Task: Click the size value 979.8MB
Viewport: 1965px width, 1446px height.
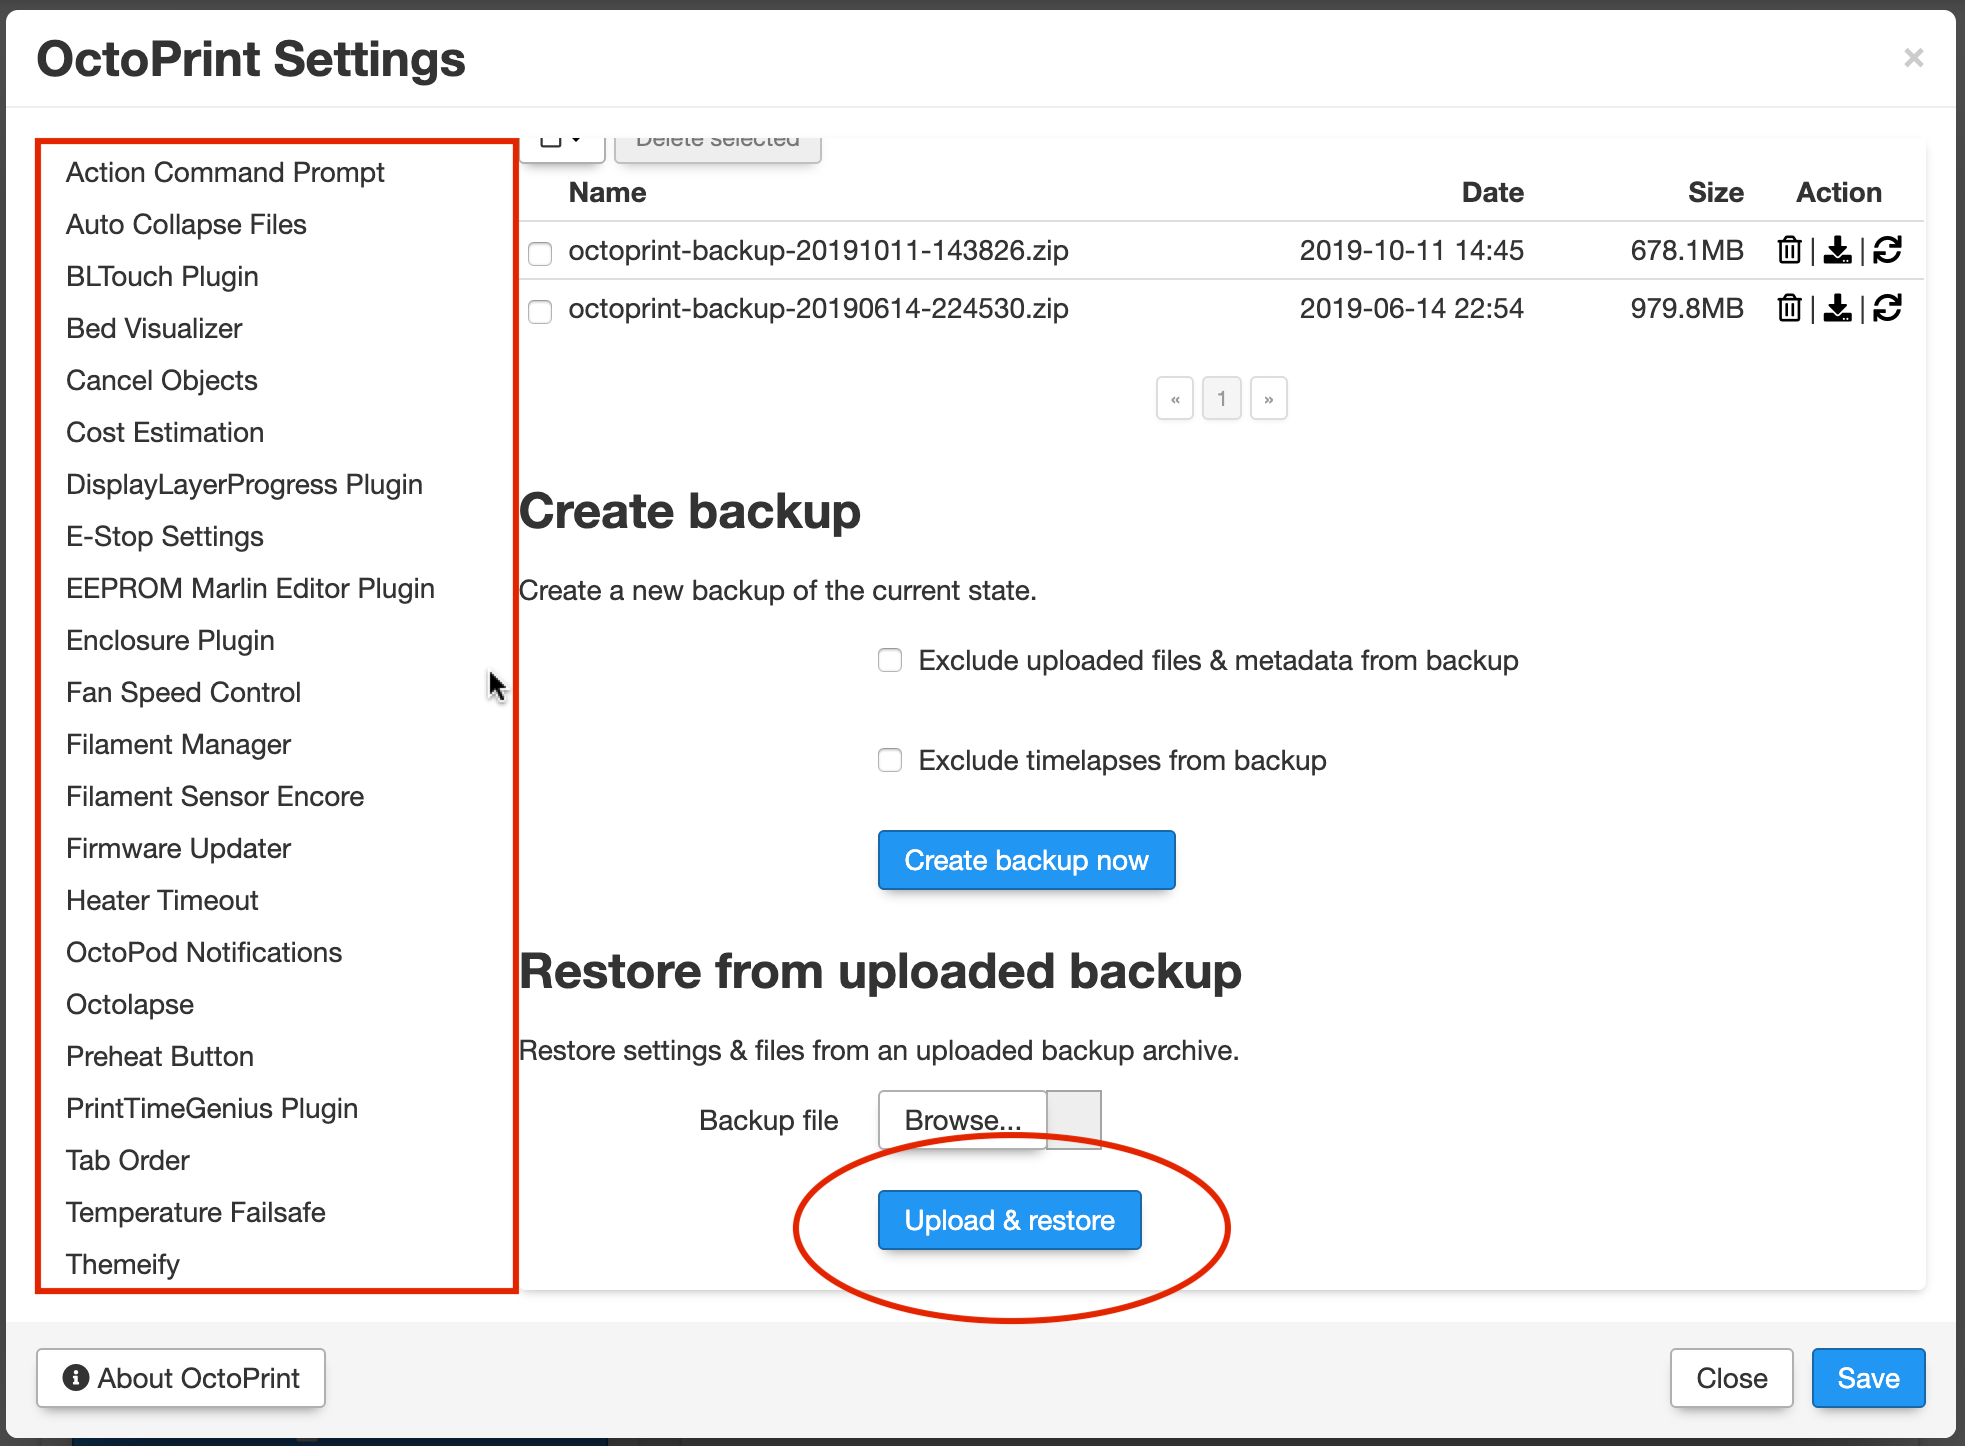Action: pos(1686,308)
